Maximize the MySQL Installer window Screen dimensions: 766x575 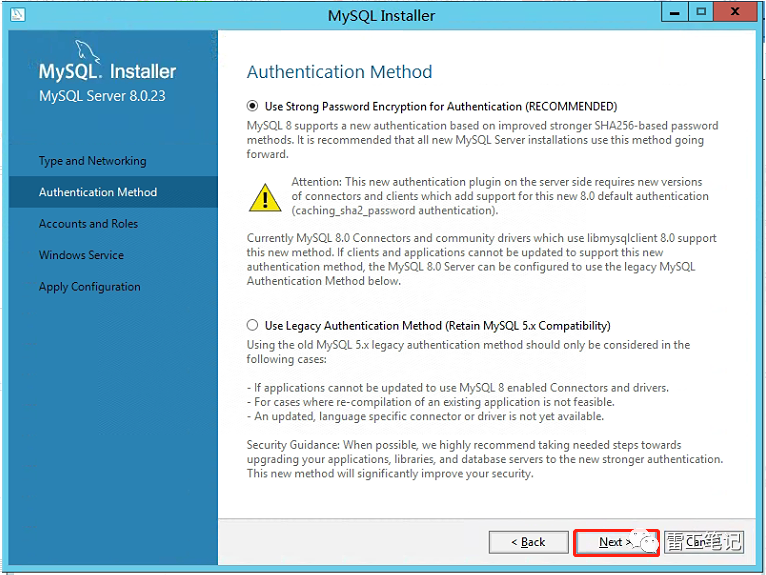click(x=701, y=12)
